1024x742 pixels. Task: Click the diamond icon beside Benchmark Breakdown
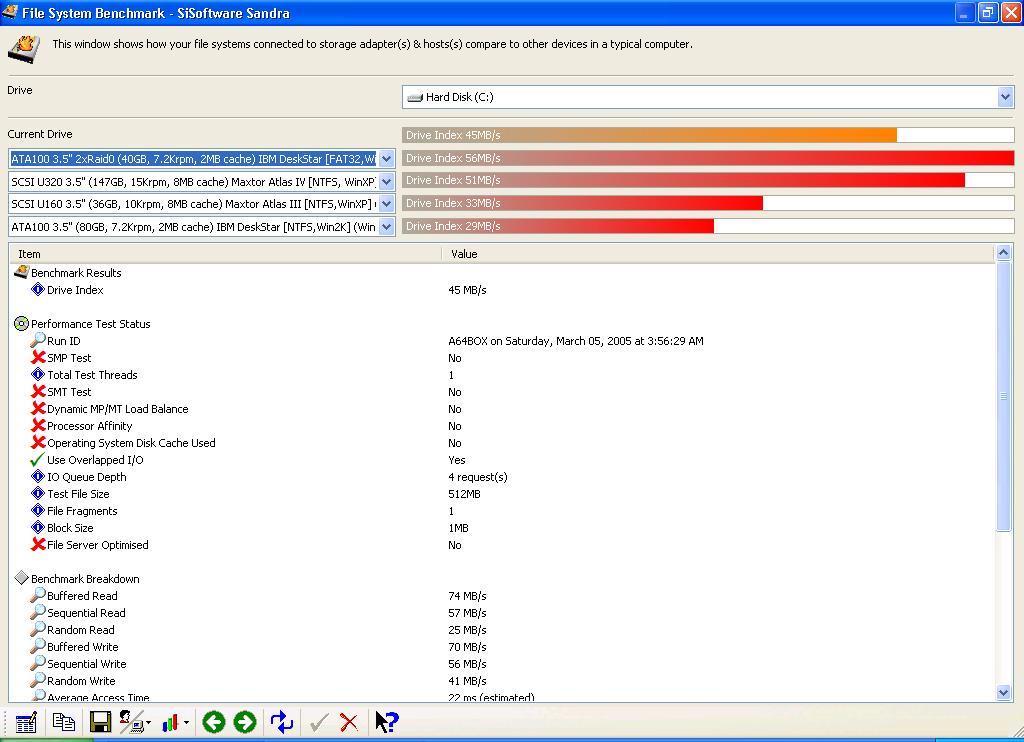pos(22,578)
